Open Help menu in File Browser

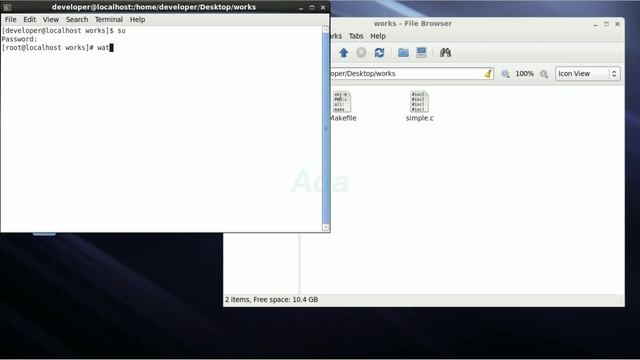[x=378, y=36]
